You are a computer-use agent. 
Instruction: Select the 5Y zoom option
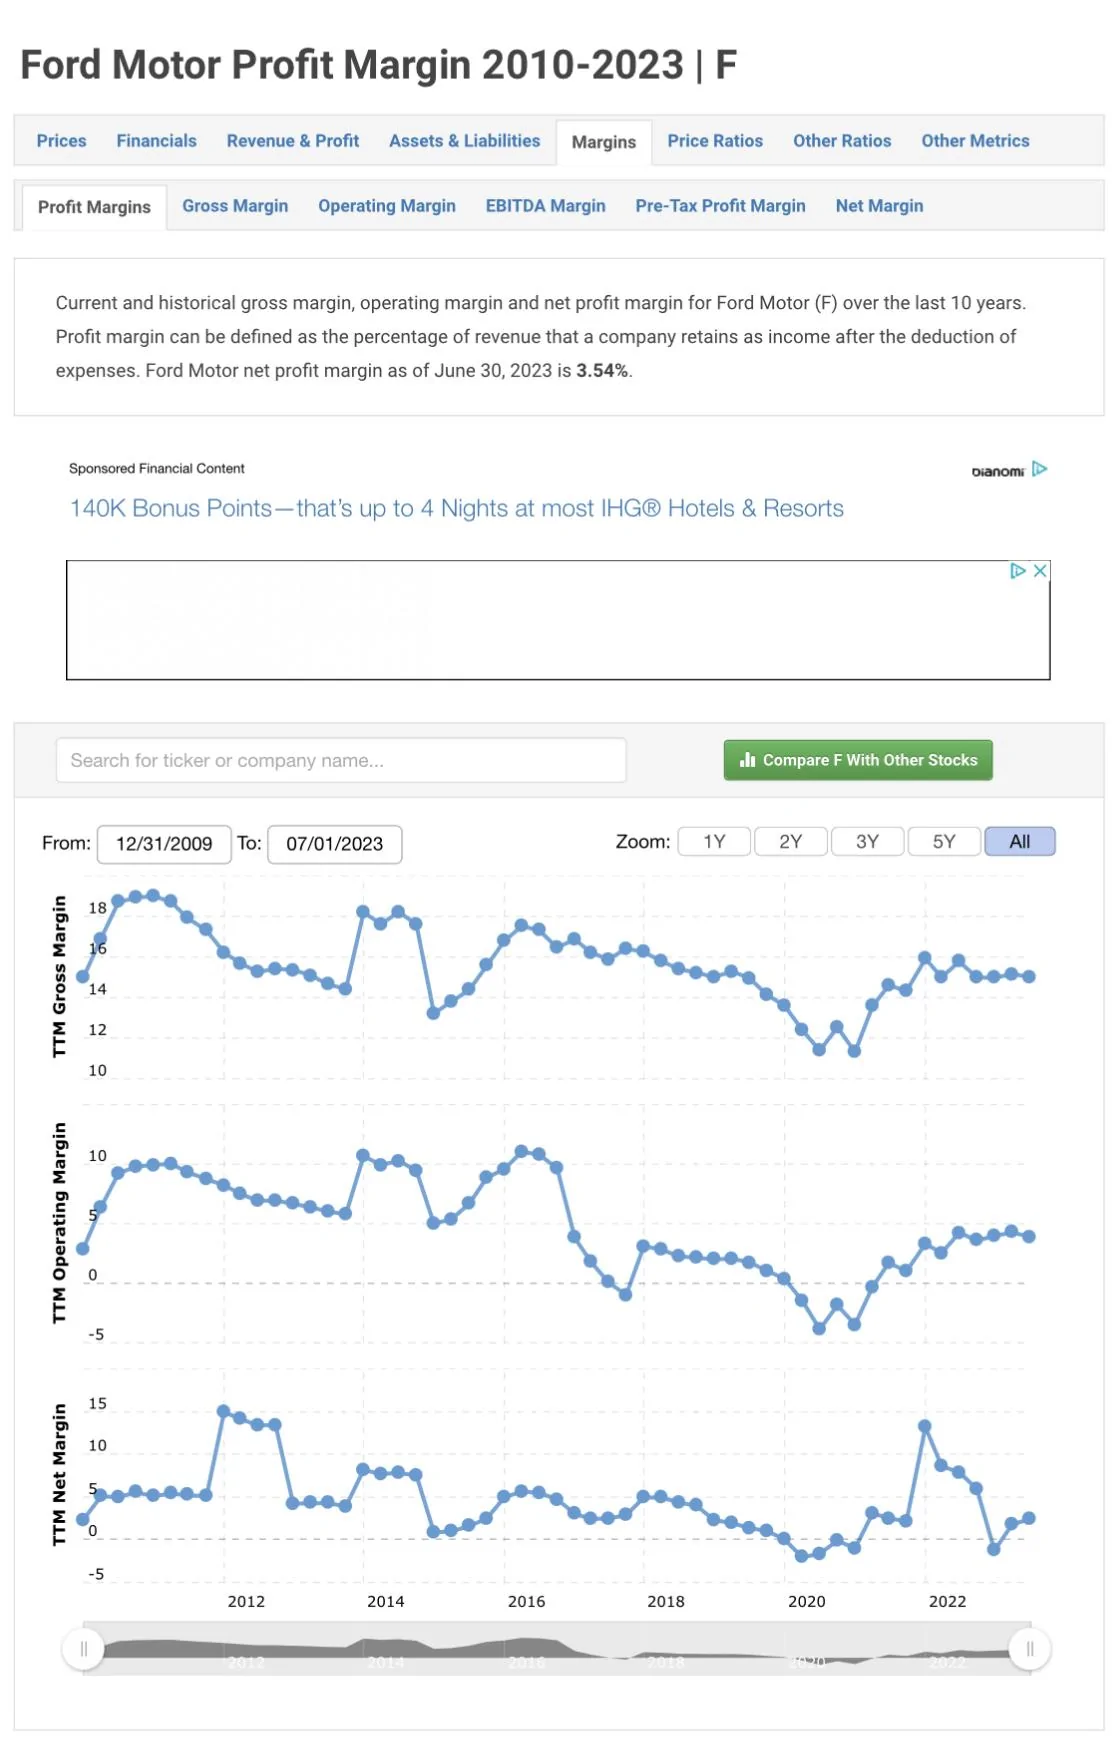[944, 842]
